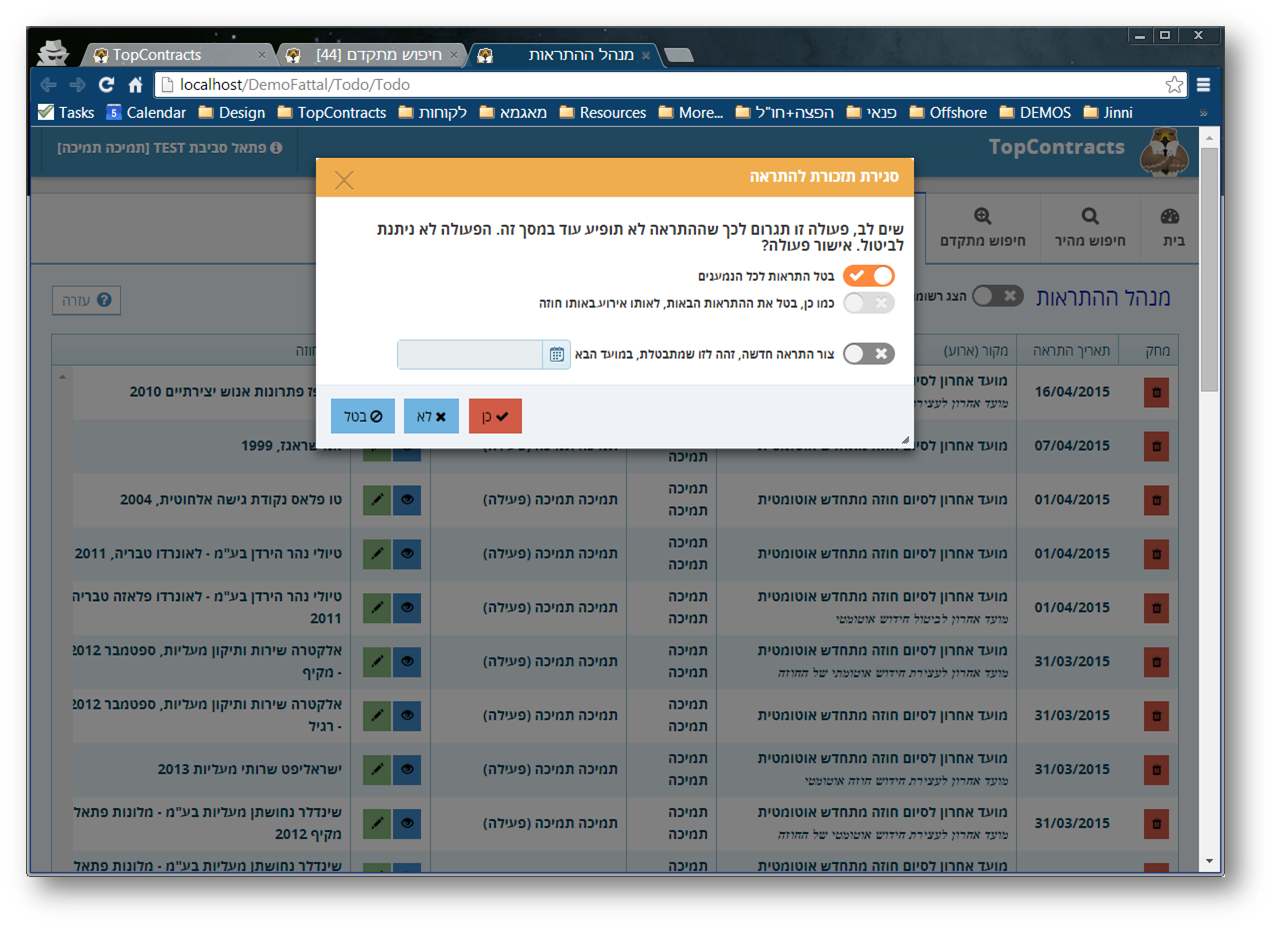Edit the טו פלאס נקודת גישה אלחוטית contract
Screen dimensions: 1277x929
point(377,500)
